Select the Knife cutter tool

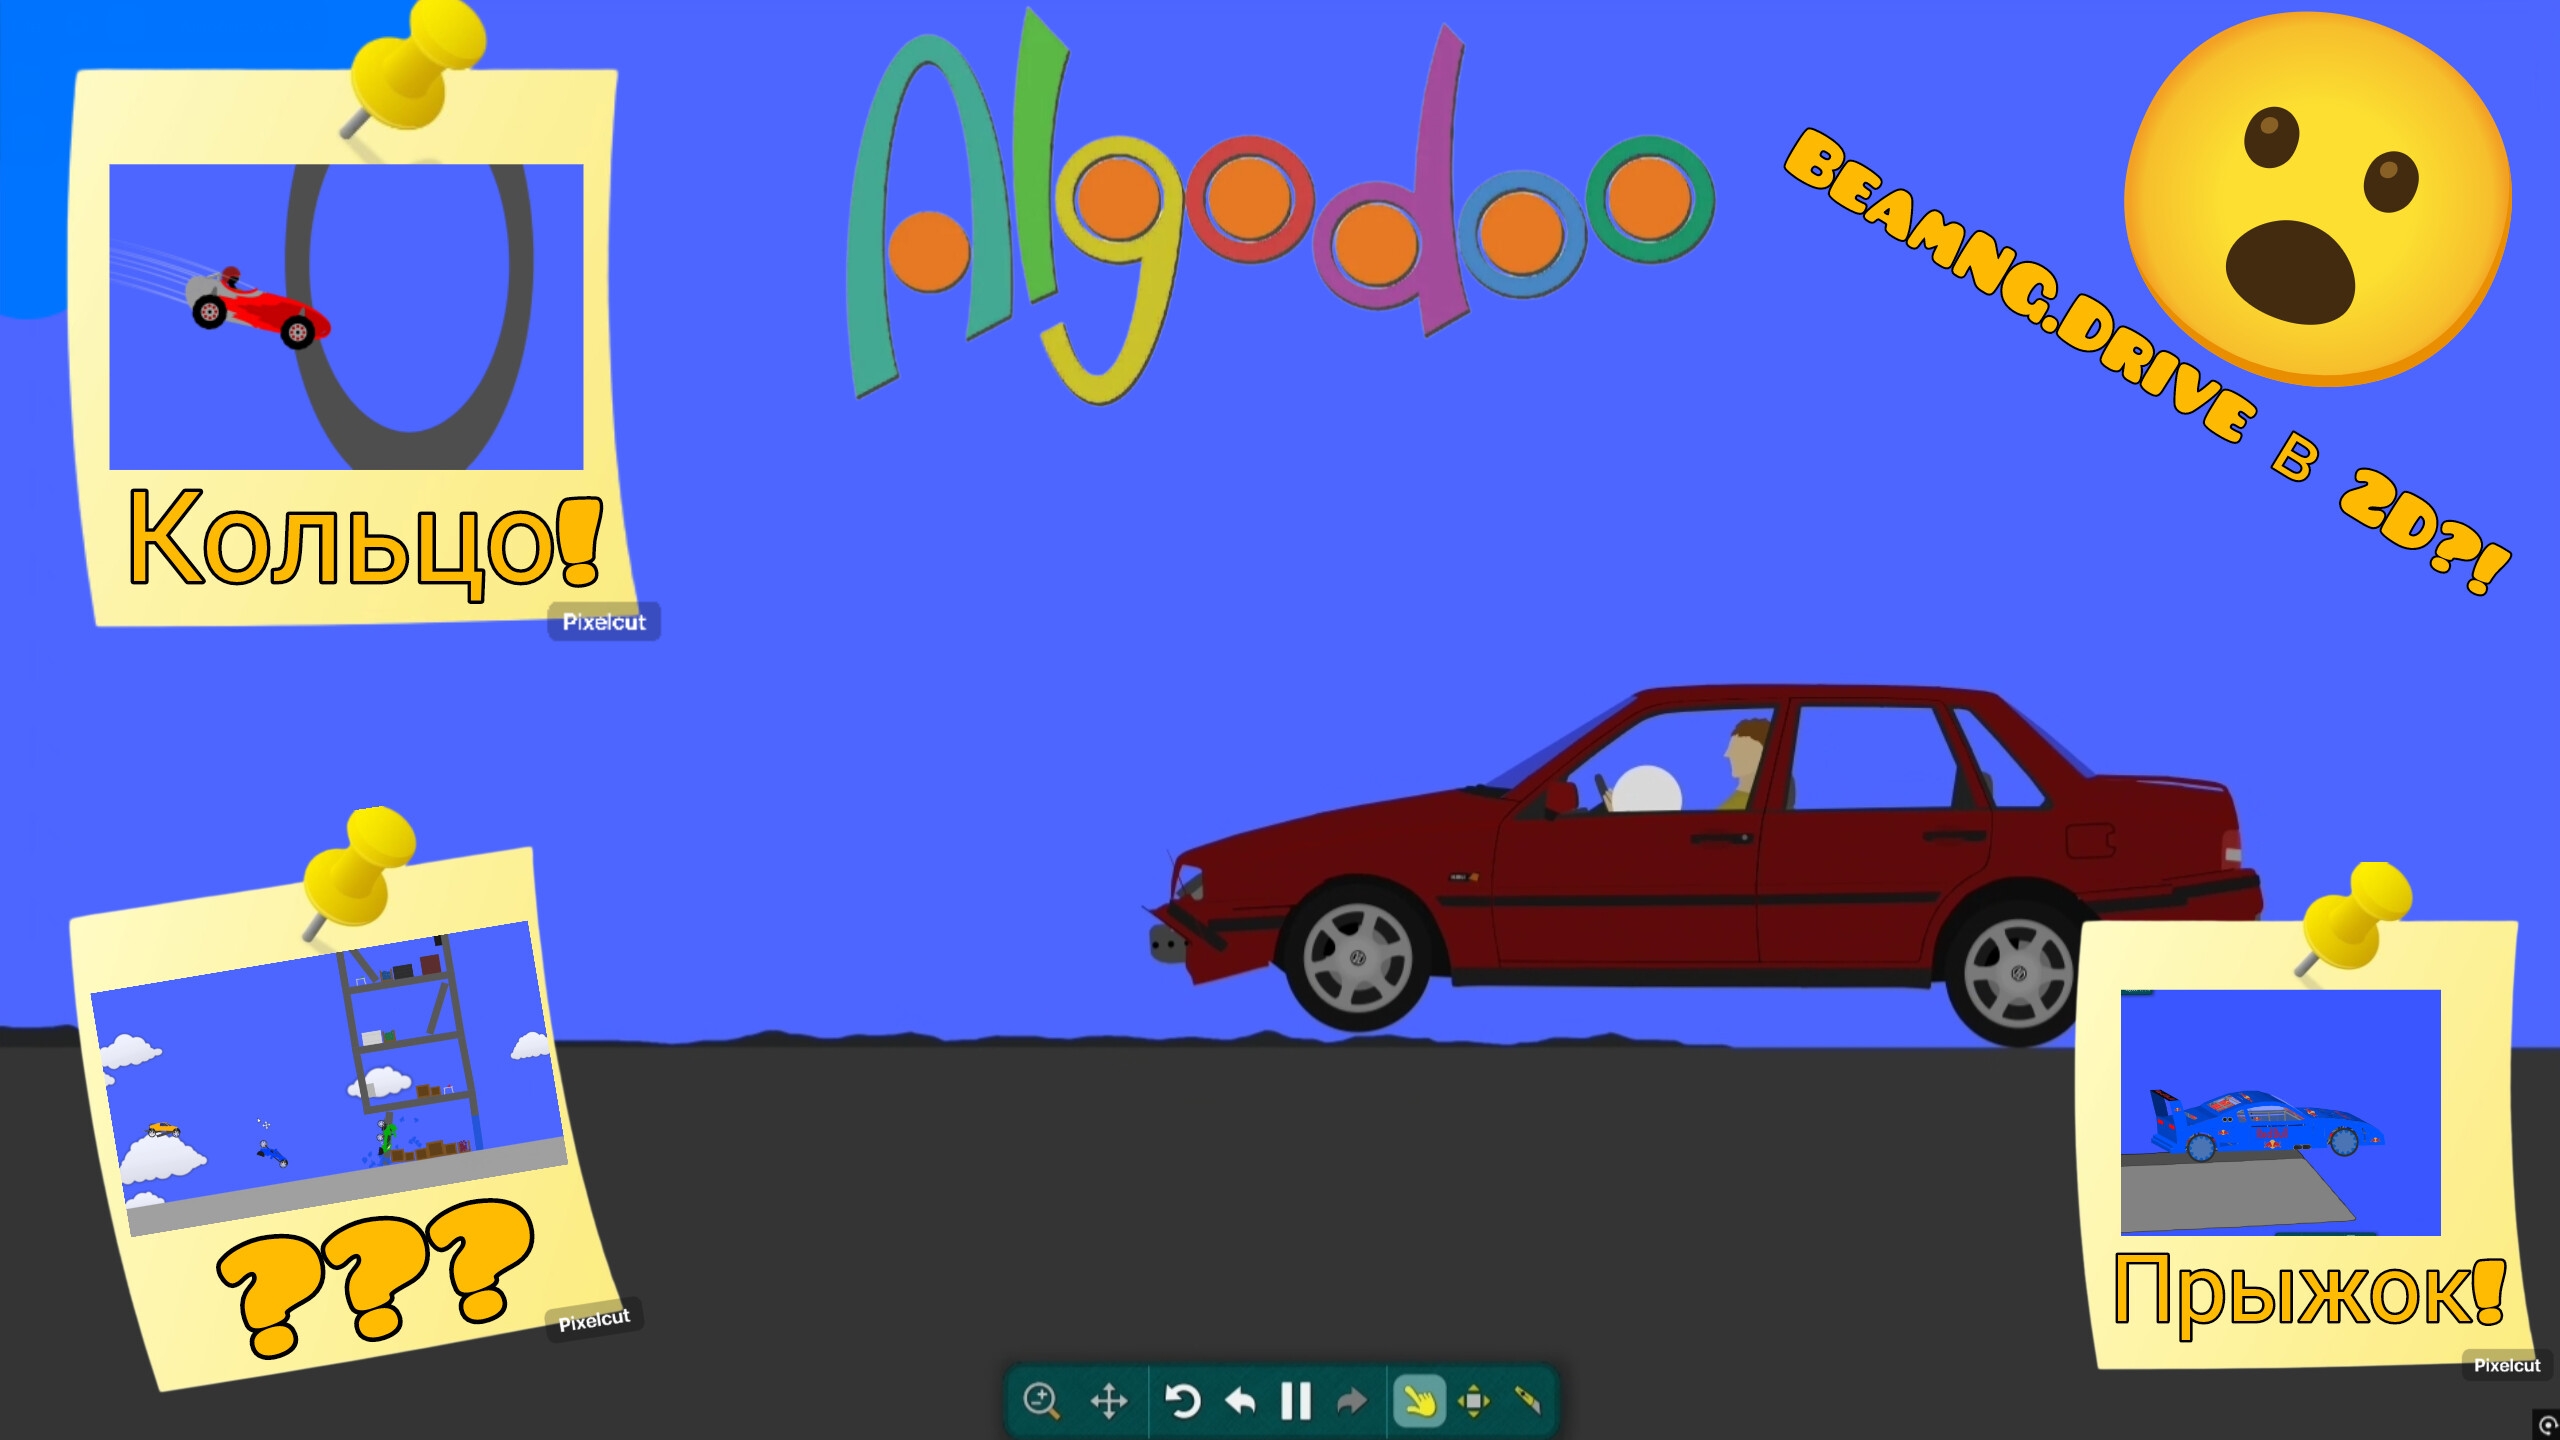(x=1528, y=1400)
